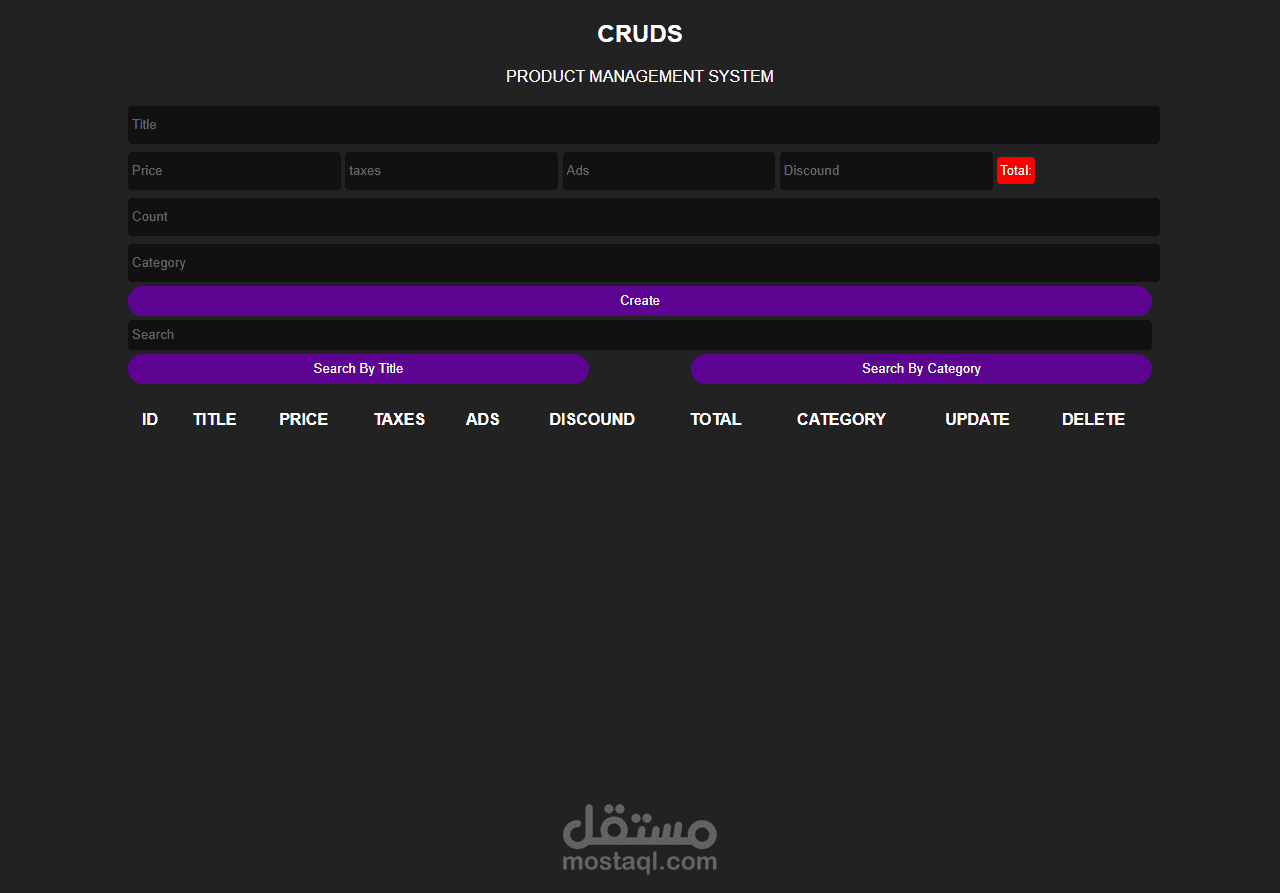Image resolution: width=1280 pixels, height=893 pixels.
Task: Click the ID column header
Action: [150, 420]
